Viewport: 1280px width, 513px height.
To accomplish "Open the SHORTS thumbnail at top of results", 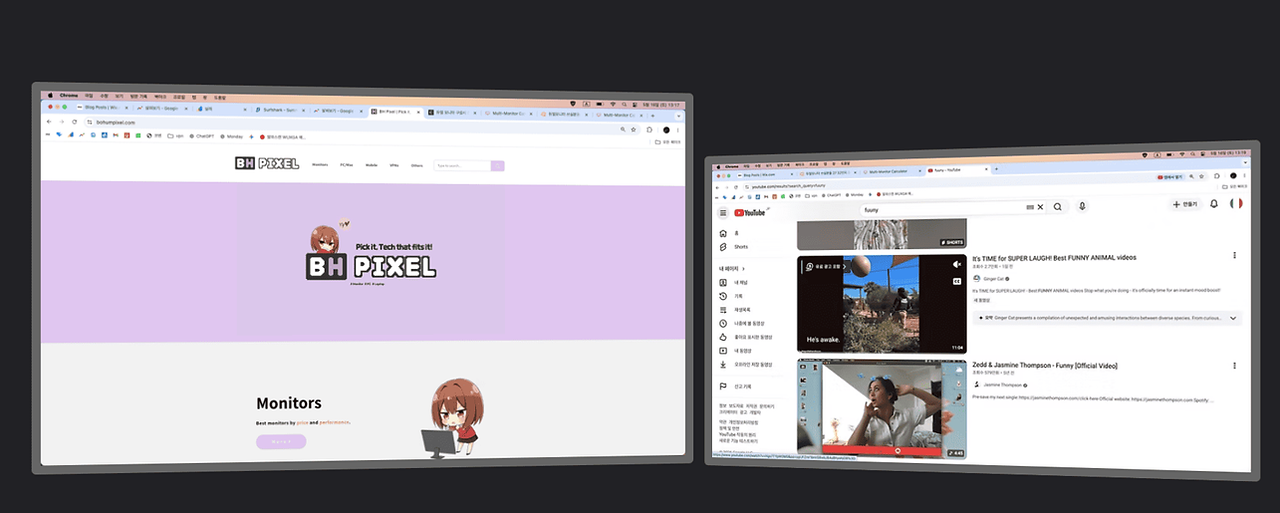I will click(x=882, y=233).
